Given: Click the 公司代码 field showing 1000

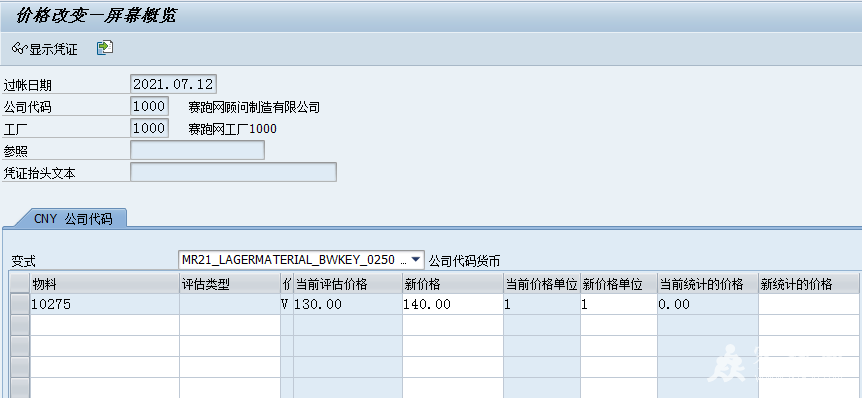Looking at the screenshot, I should (x=150, y=106).
